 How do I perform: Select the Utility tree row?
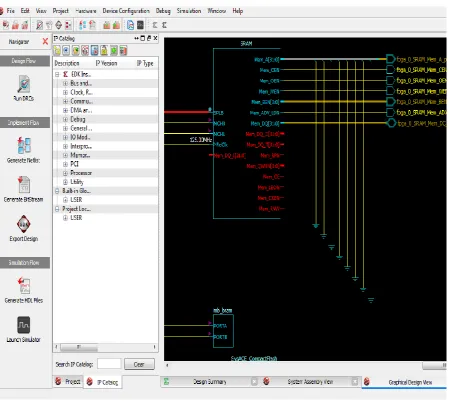pyautogui.click(x=105, y=182)
